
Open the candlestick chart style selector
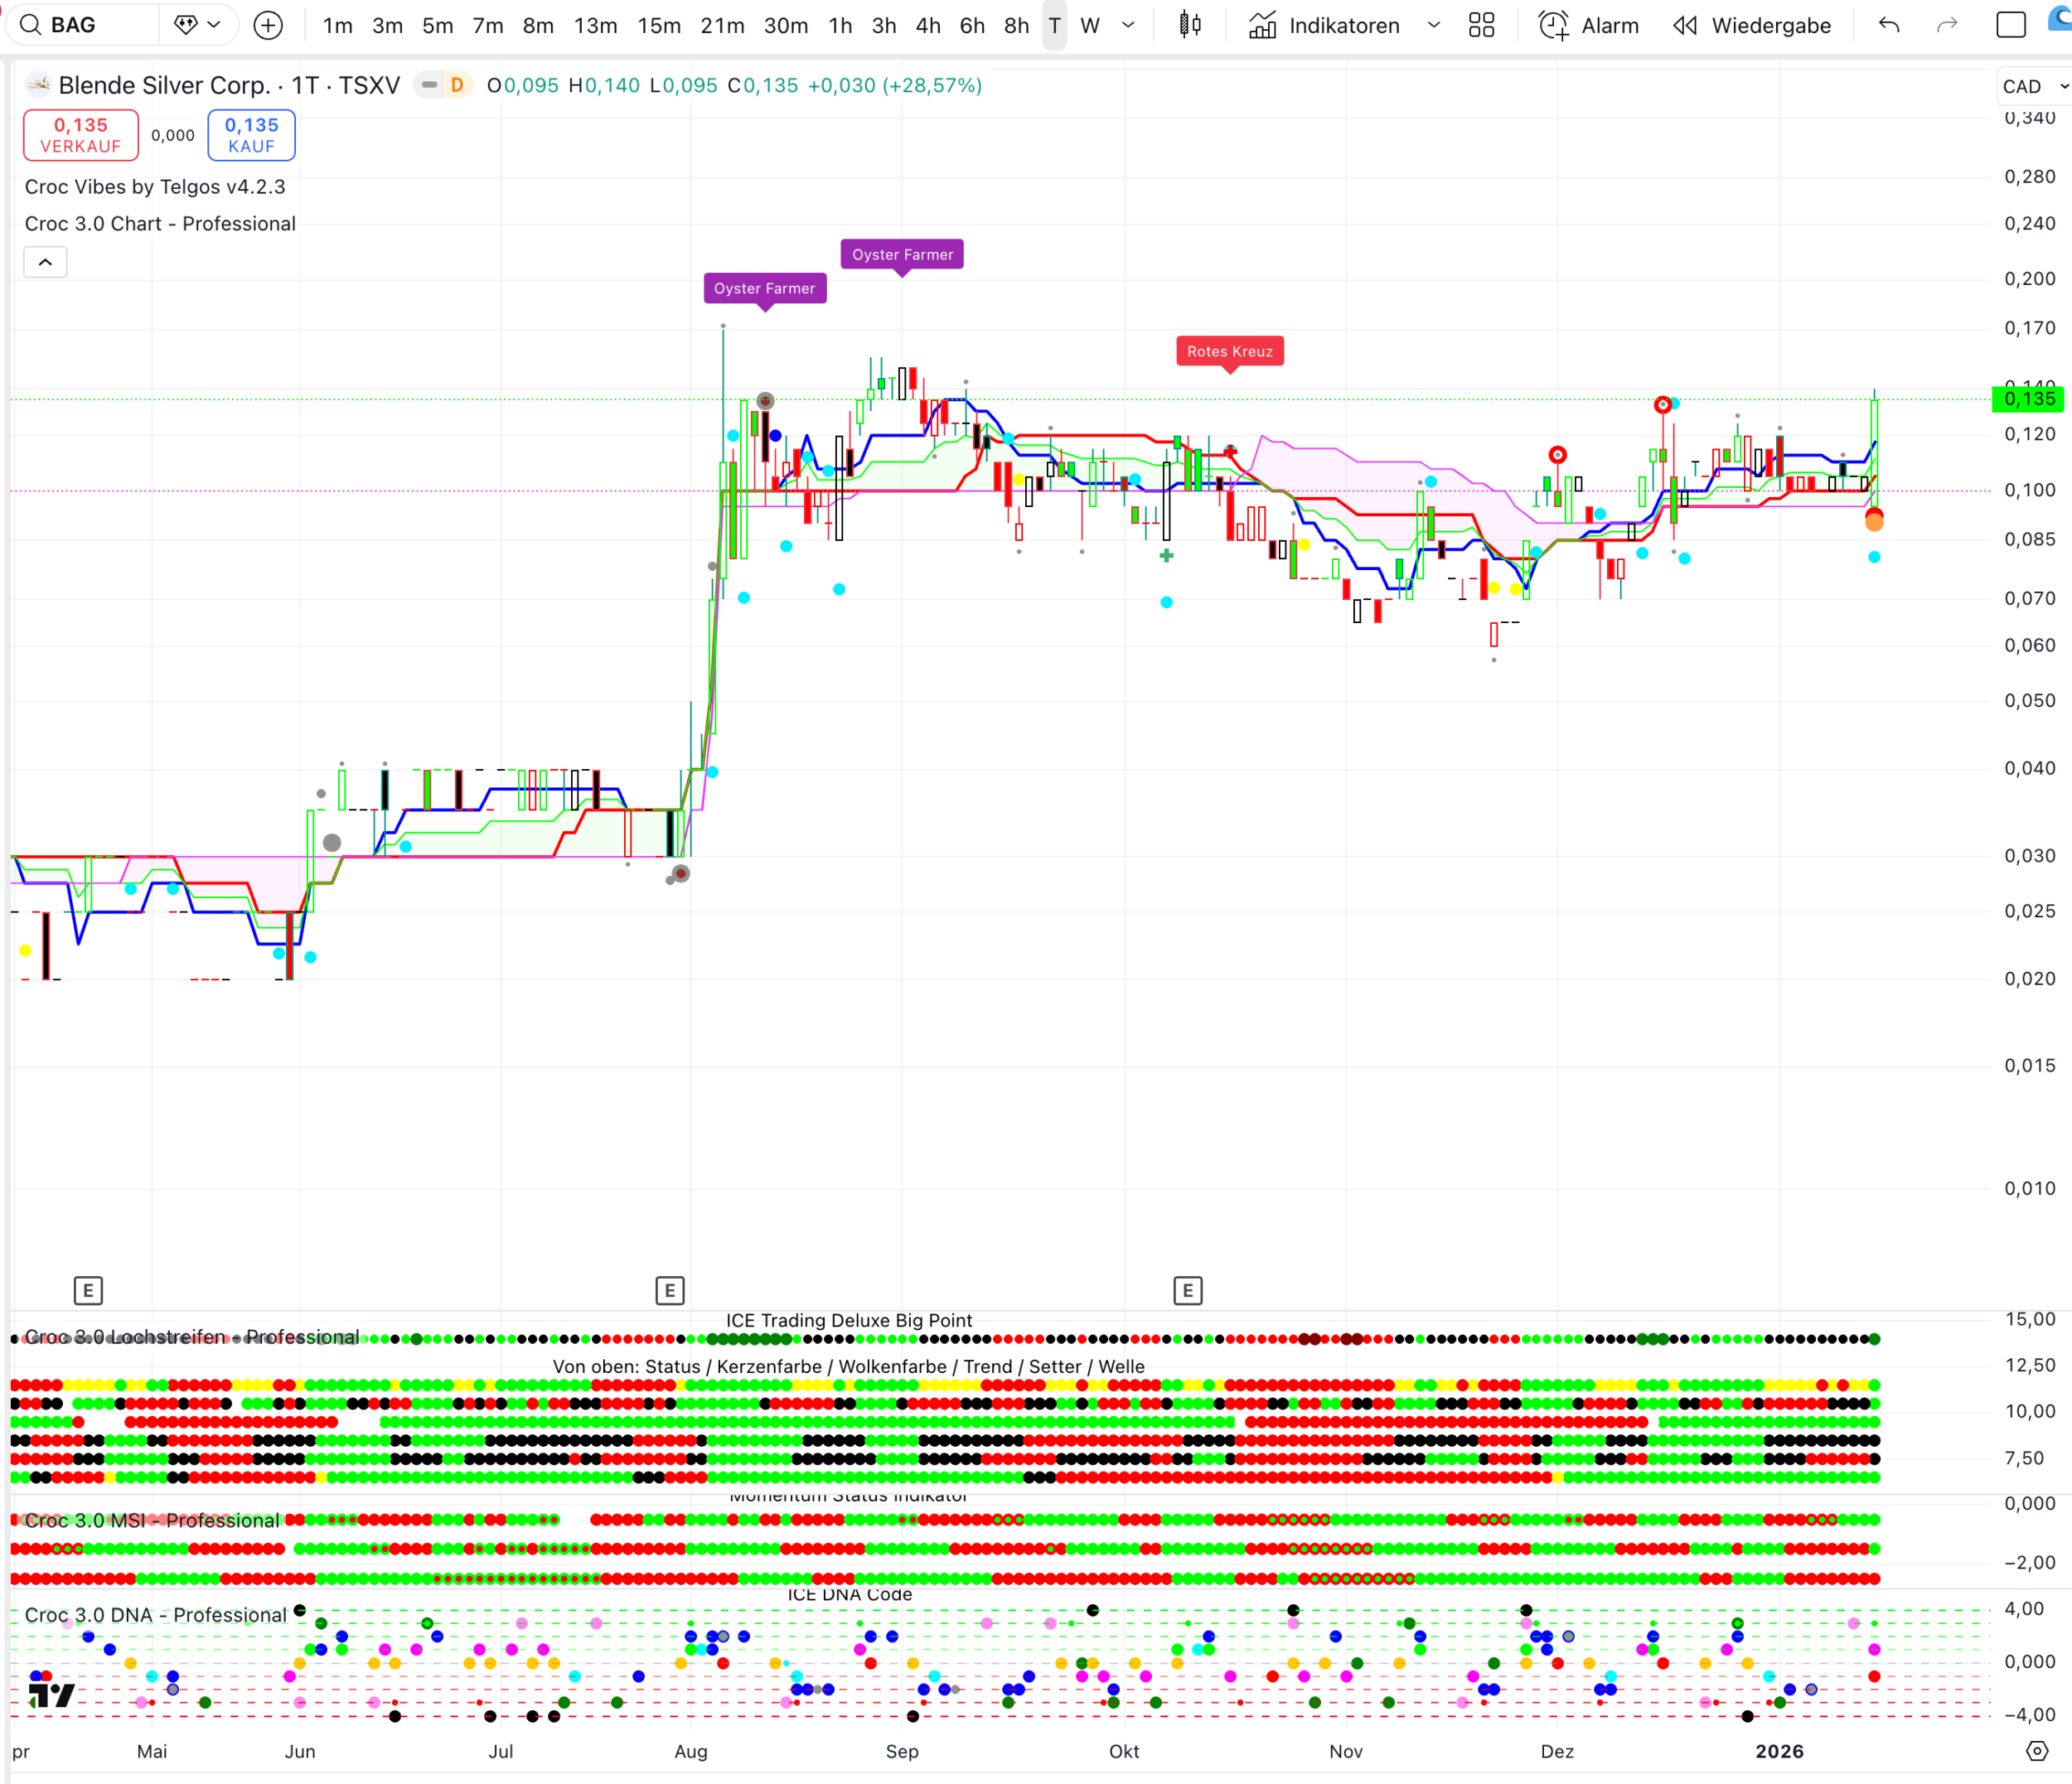coord(1189,25)
